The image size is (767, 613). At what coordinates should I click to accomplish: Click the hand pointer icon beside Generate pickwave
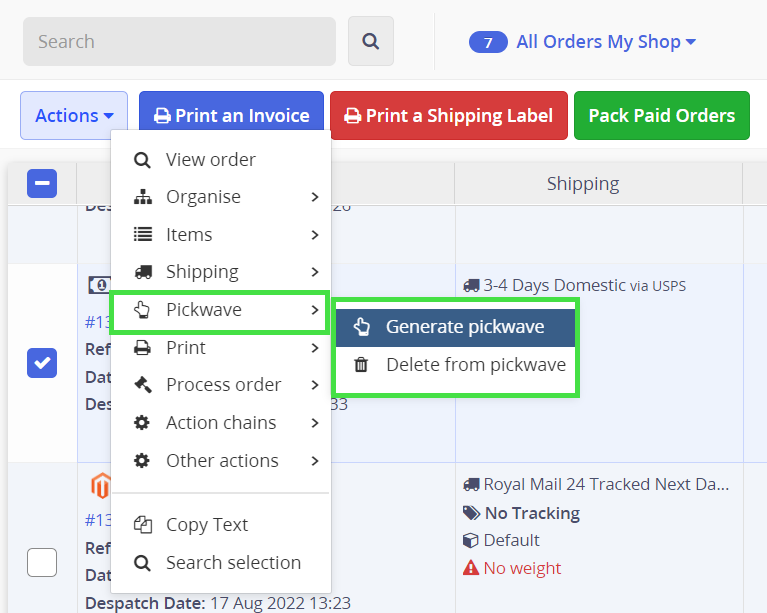point(361,327)
